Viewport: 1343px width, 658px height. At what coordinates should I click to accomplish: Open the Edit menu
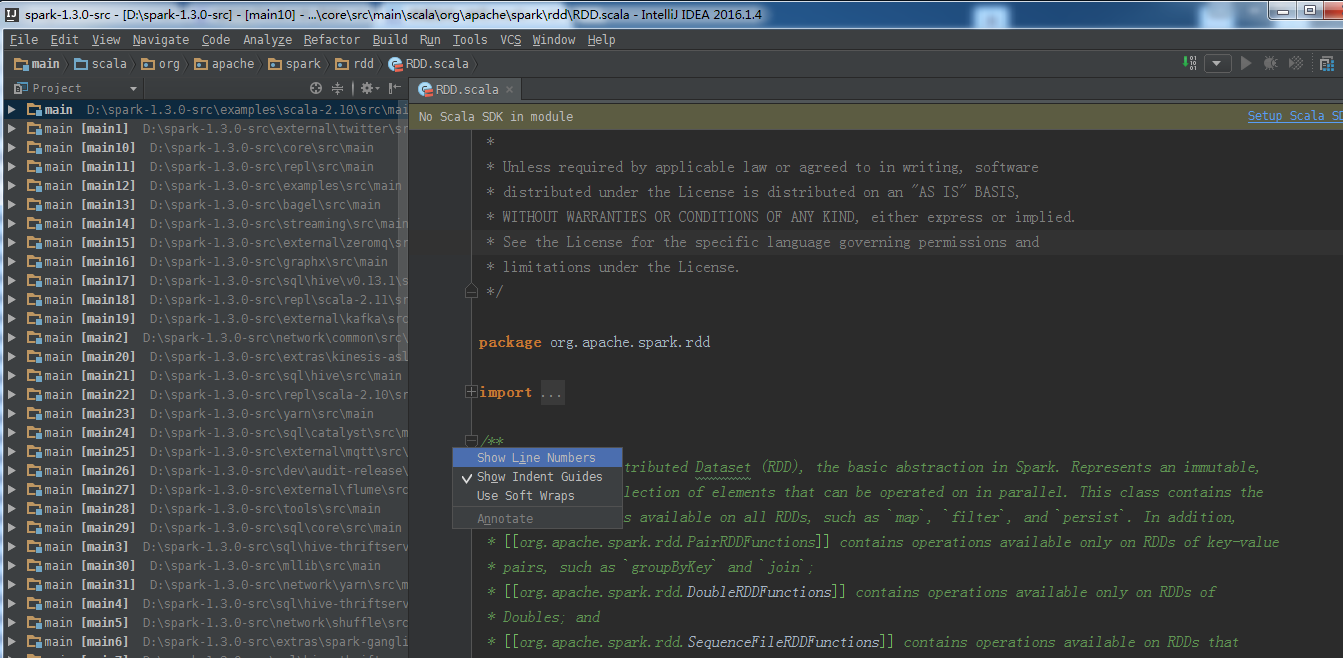pyautogui.click(x=65, y=40)
